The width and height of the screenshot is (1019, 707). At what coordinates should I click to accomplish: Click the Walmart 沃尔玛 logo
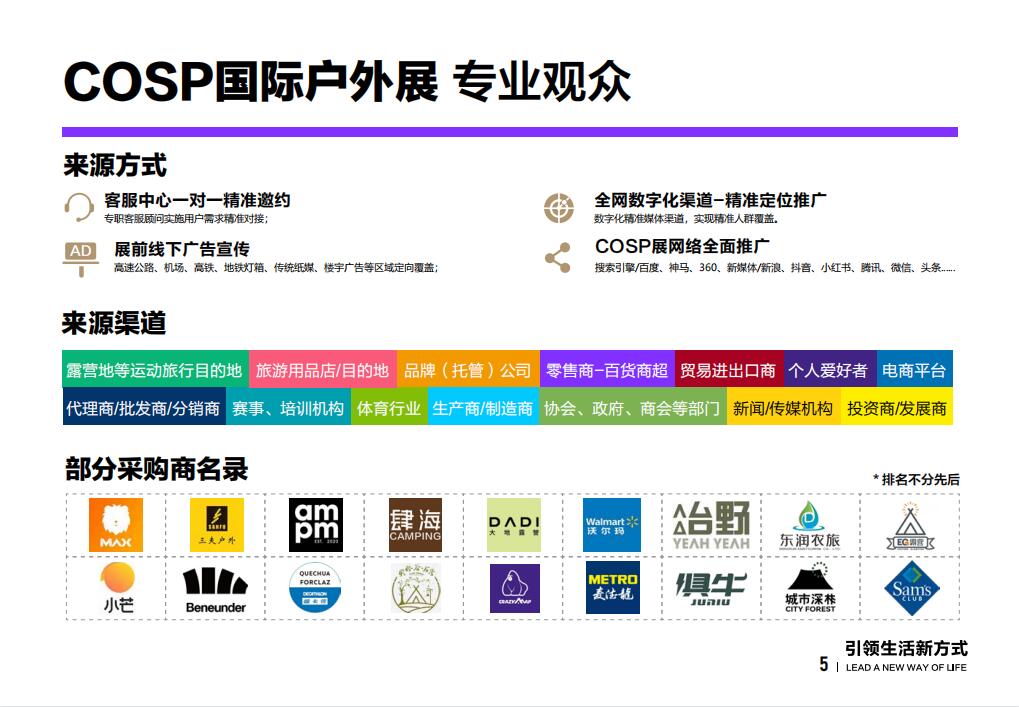point(611,525)
